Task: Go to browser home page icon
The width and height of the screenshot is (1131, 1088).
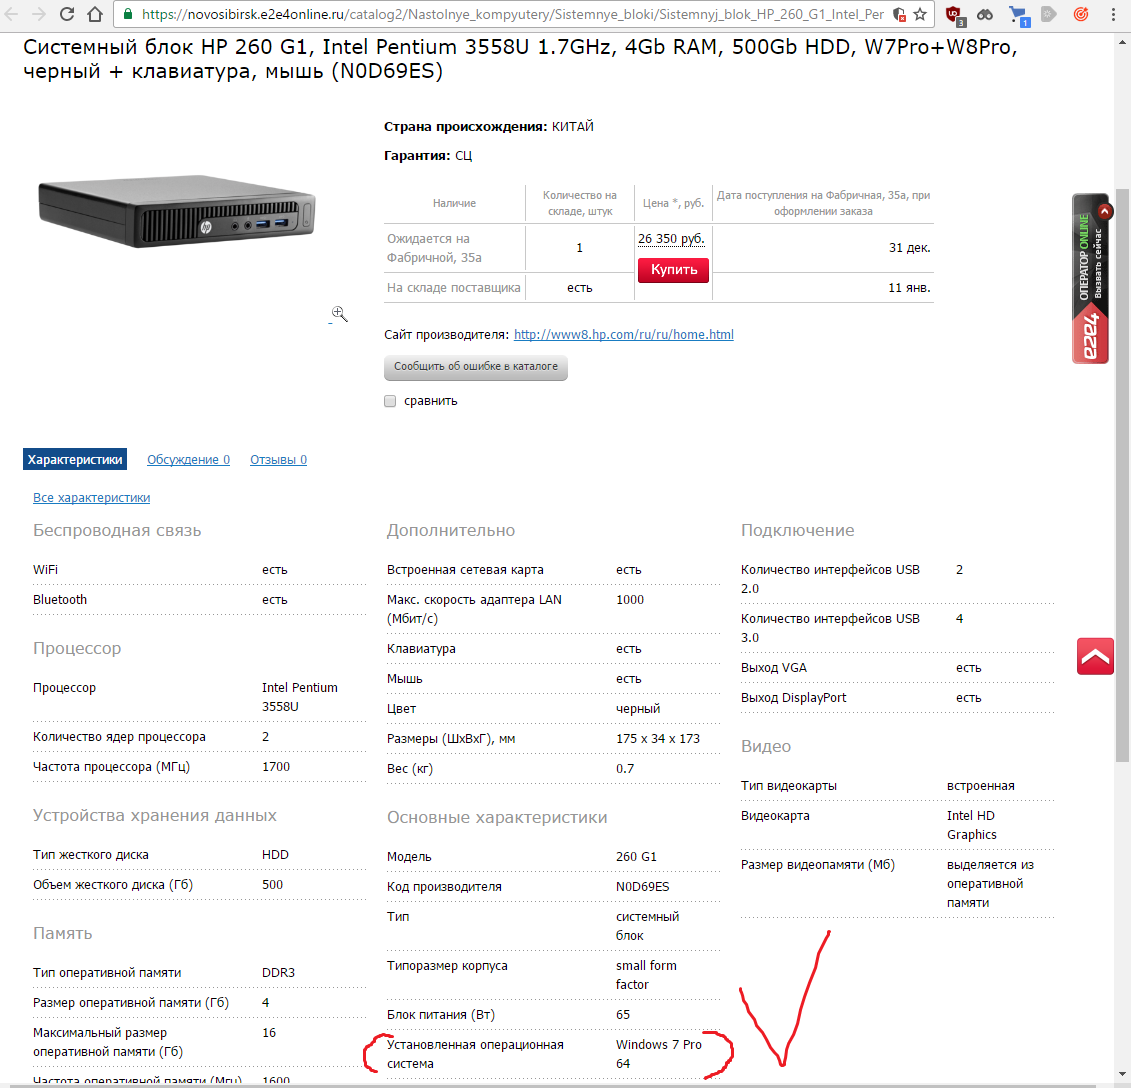Action: (x=94, y=14)
